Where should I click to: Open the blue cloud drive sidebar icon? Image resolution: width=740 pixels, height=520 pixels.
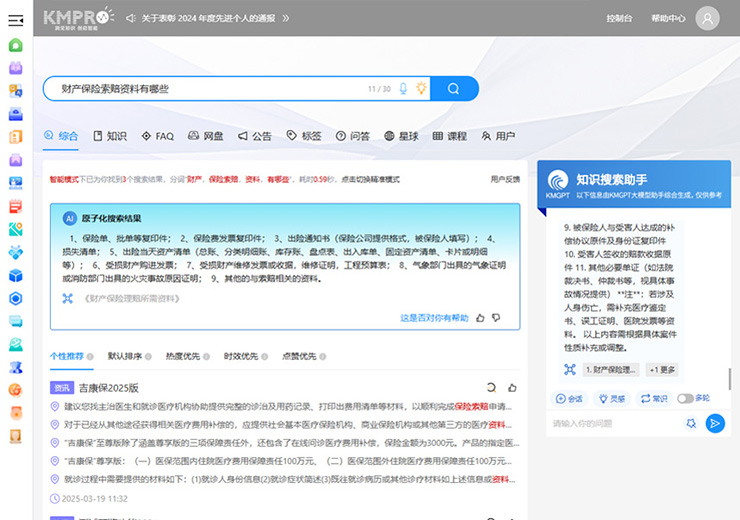click(16, 114)
